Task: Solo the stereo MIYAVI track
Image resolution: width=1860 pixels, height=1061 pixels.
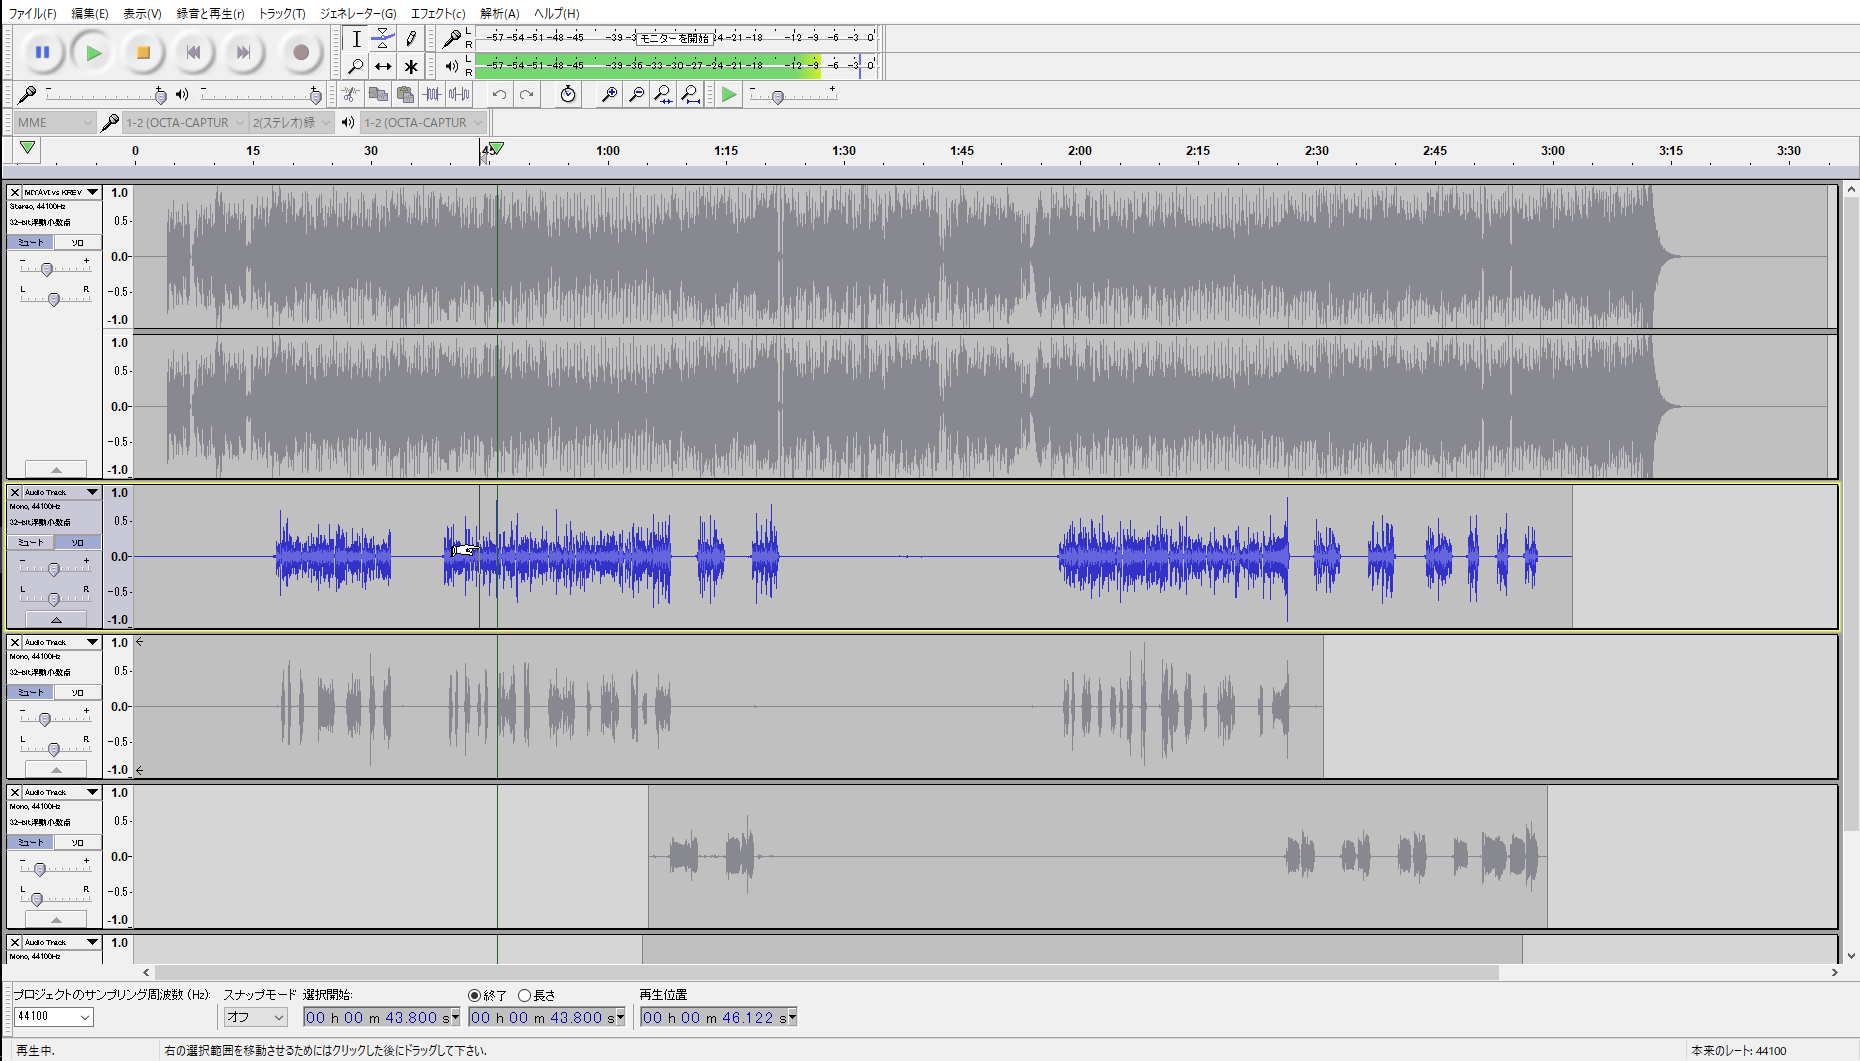Action: click(x=77, y=242)
